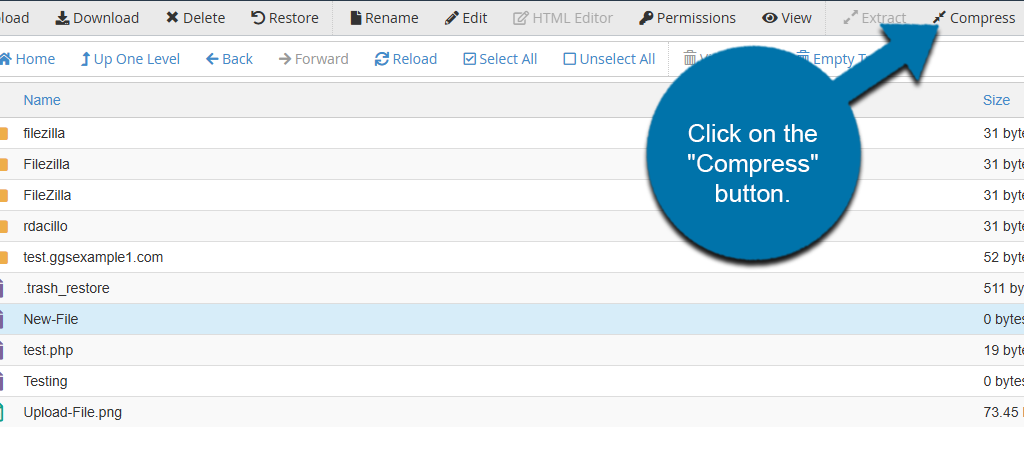Click Unselect All checkbox button
The image size is (1024, 456).
(x=609, y=59)
